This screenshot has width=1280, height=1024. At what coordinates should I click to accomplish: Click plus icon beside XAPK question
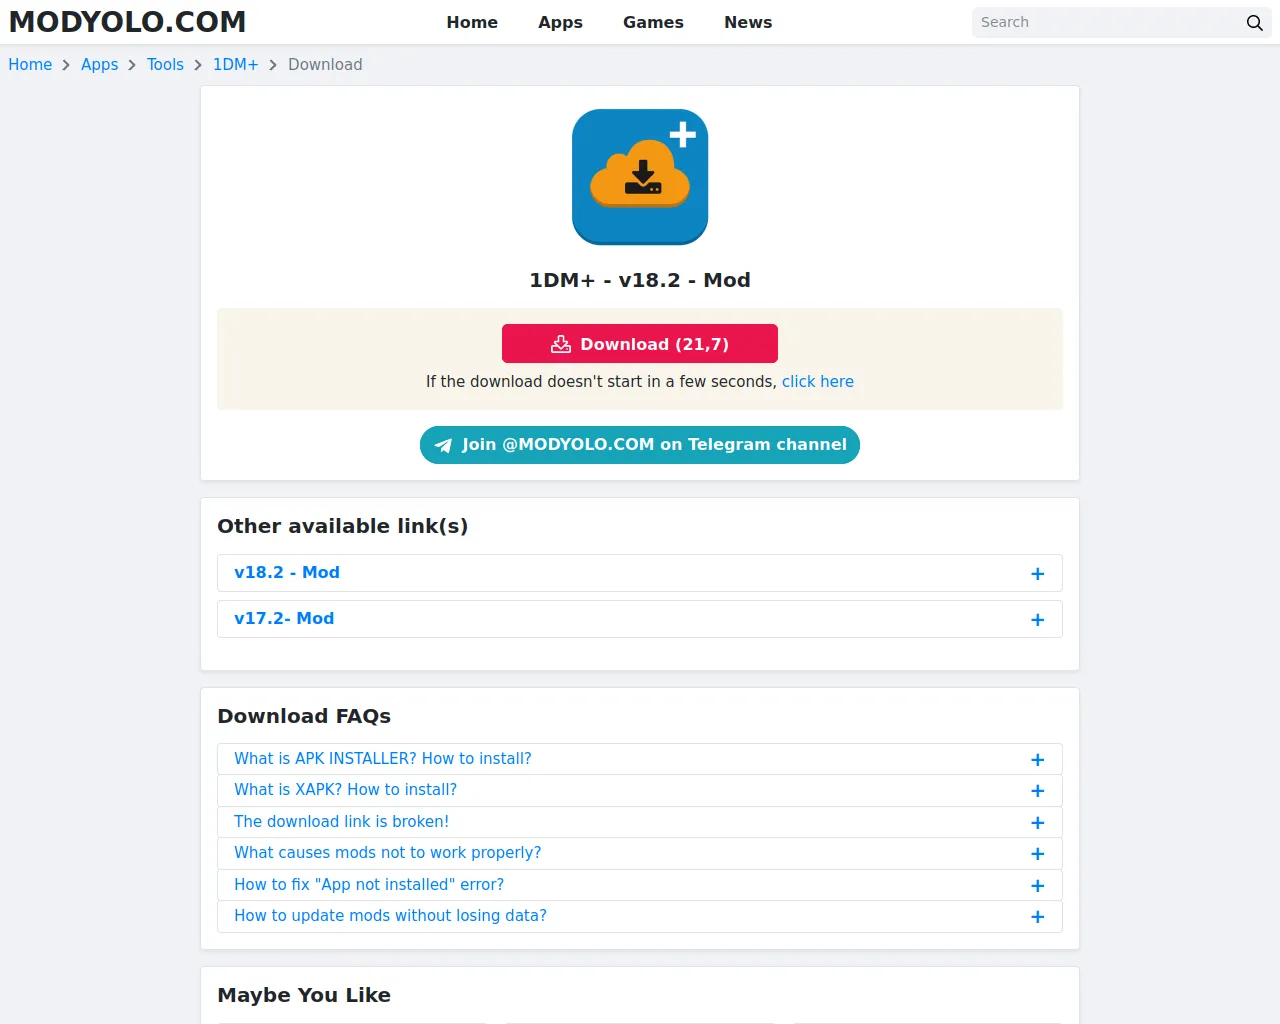(1037, 791)
